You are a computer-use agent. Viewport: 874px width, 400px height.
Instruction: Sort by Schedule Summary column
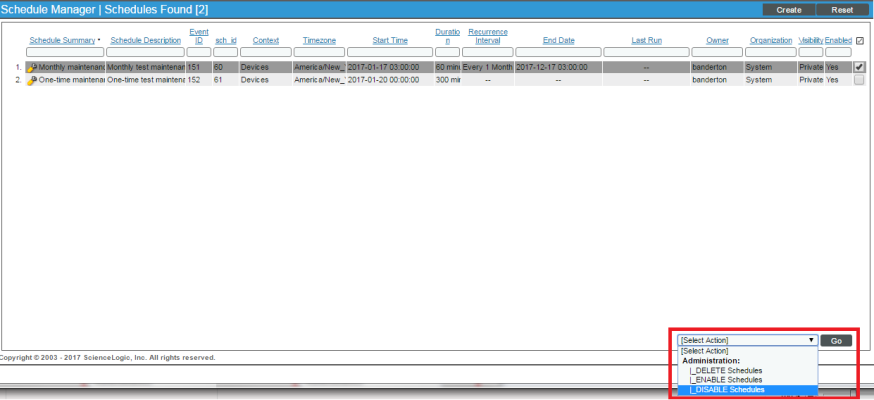click(62, 41)
